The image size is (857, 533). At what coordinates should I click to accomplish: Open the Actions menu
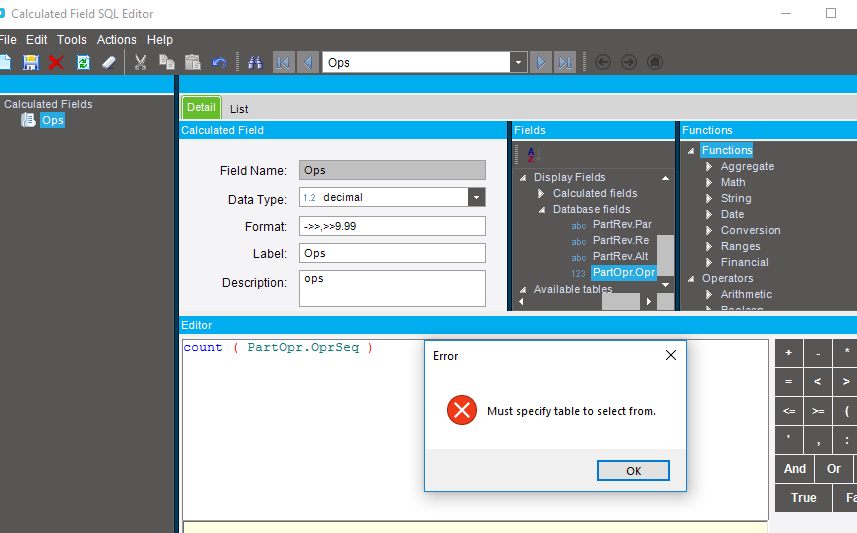coord(116,40)
